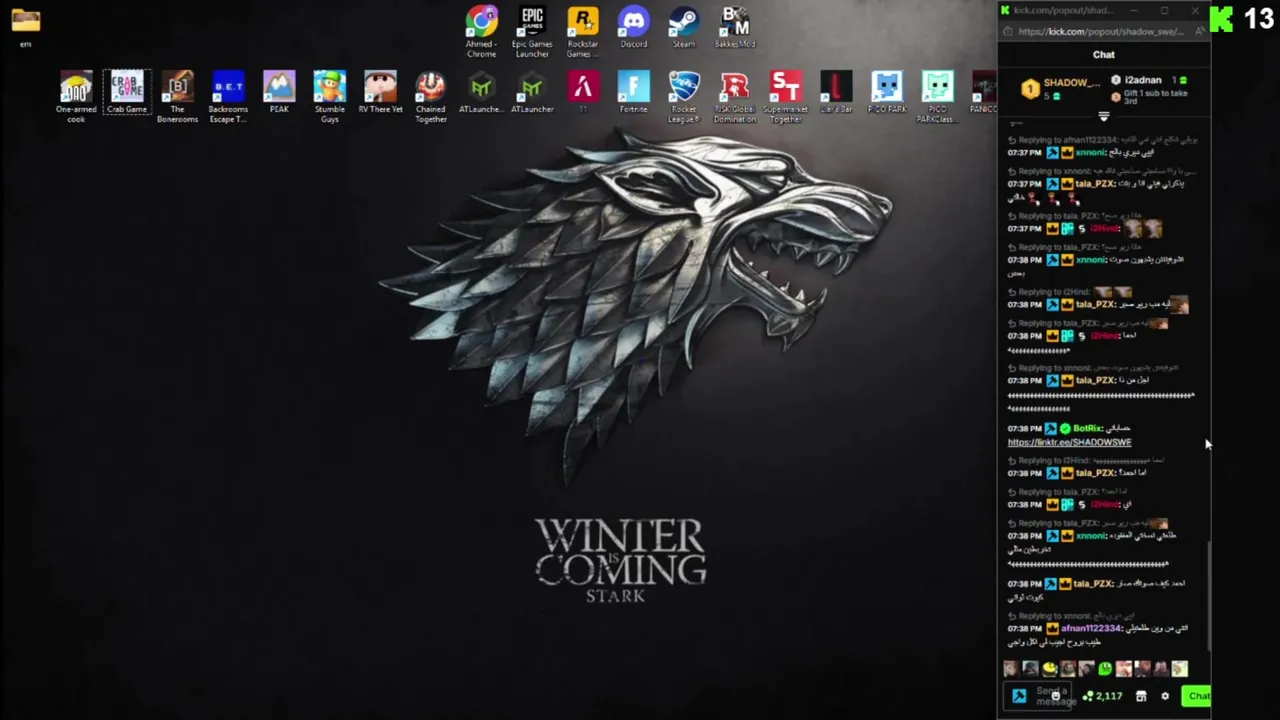Open Kick shop icon in chat footer

pyautogui.click(x=1141, y=696)
